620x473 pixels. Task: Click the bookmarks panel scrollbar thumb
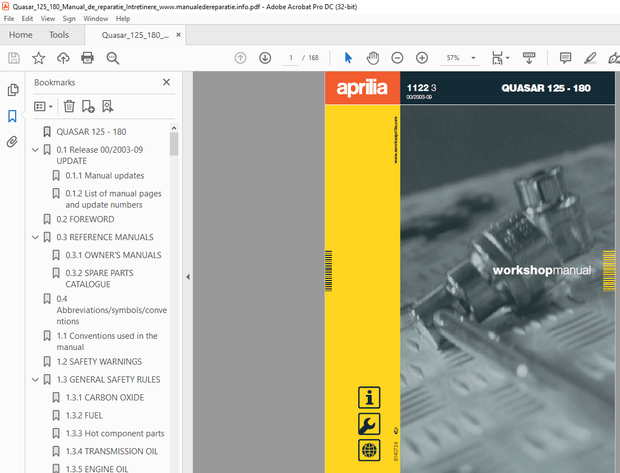pos(174,144)
